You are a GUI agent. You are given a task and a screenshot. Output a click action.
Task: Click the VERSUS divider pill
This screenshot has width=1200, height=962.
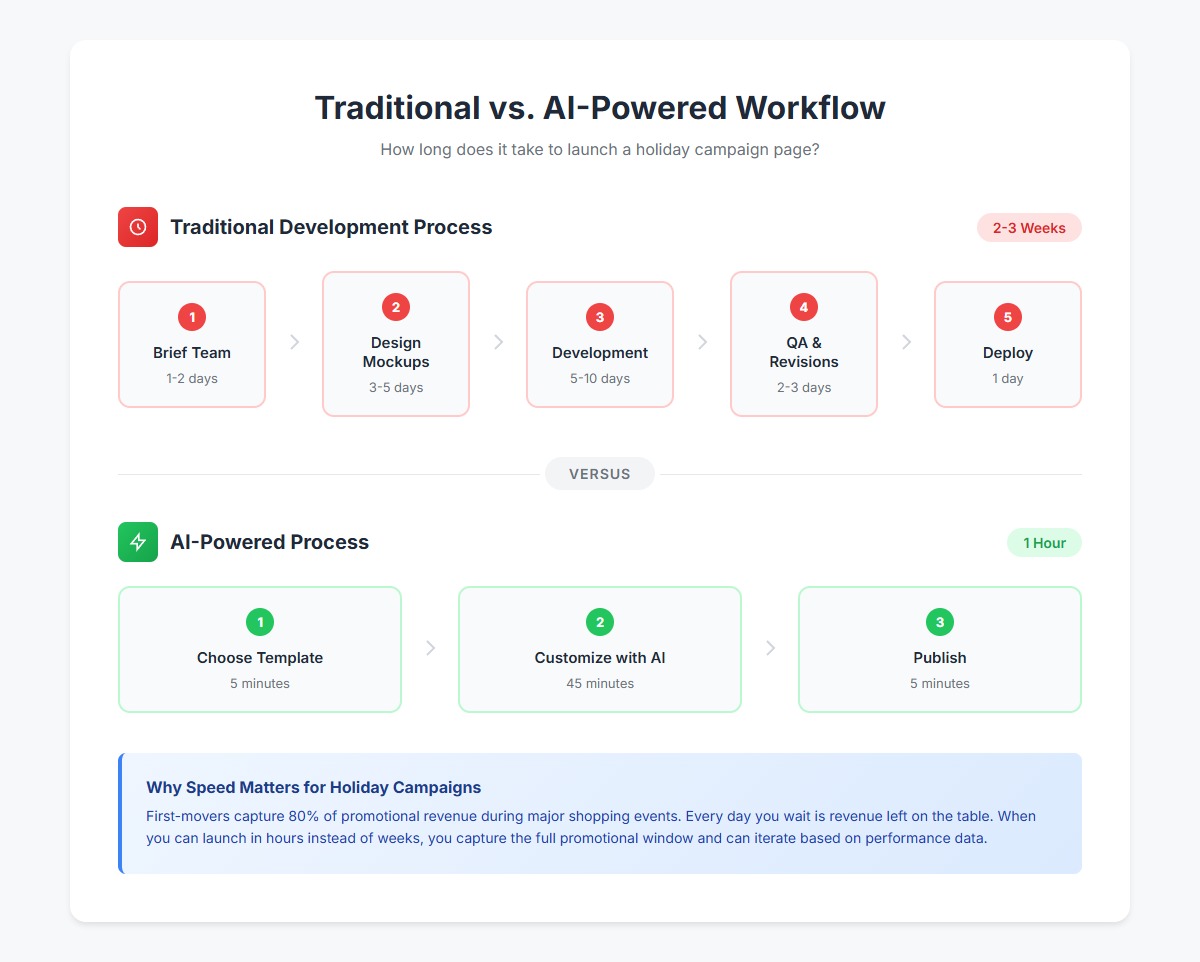pyautogui.click(x=600, y=474)
